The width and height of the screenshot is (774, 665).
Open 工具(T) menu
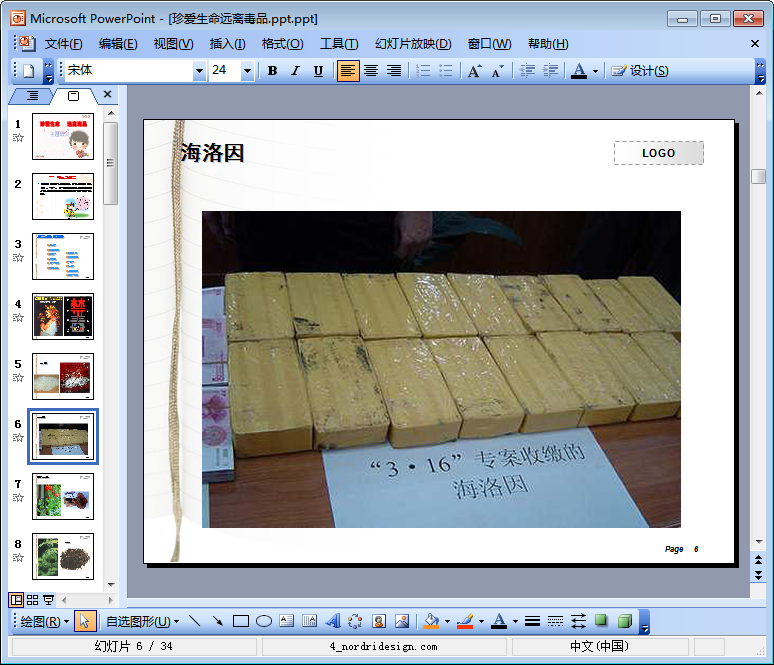click(x=339, y=44)
